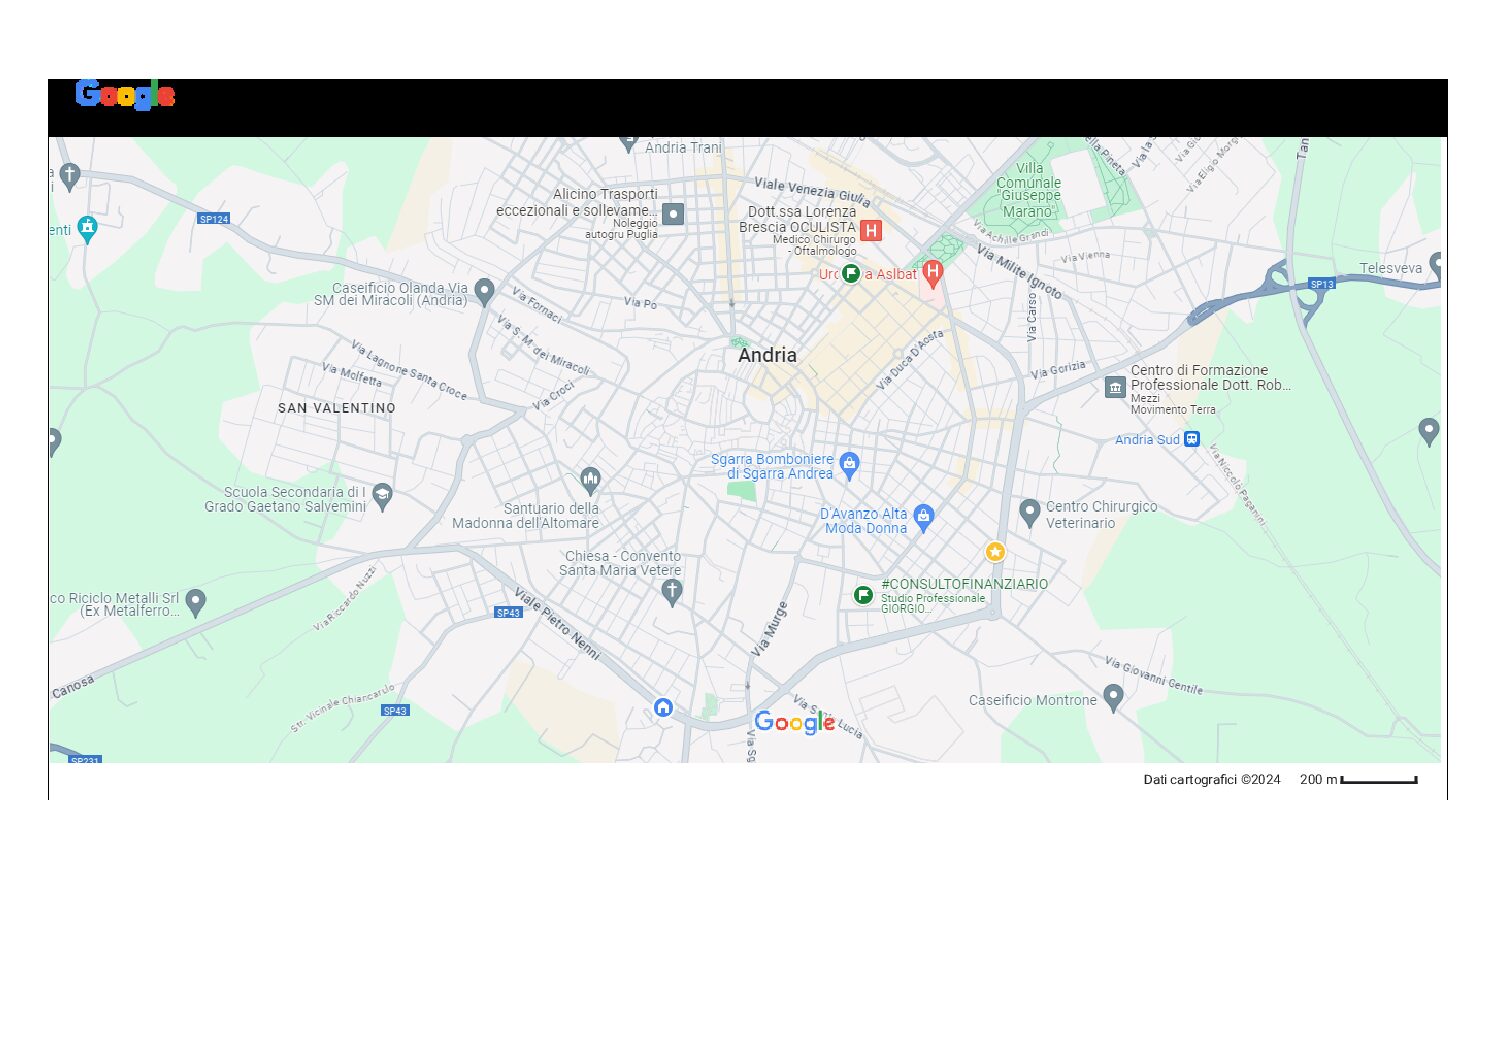Screen dimensions: 1497x1058
Task: Select the 'Via Riccardo Nuzzi' street label
Action: point(345,598)
